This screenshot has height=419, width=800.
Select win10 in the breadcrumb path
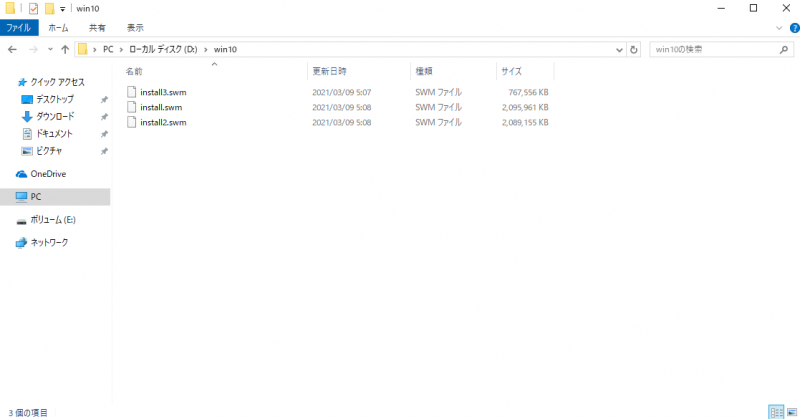click(x=225, y=50)
